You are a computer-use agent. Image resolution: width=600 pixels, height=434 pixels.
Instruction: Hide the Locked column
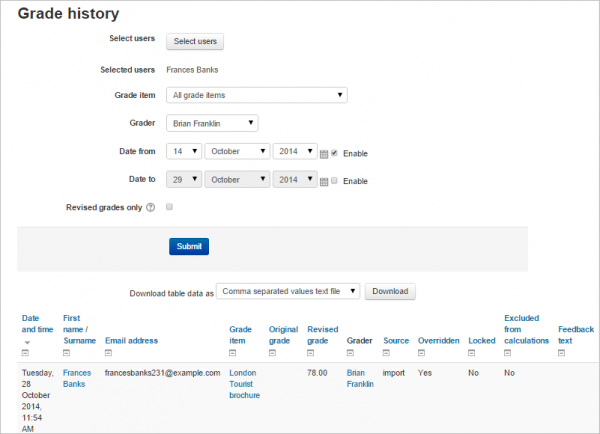472,353
